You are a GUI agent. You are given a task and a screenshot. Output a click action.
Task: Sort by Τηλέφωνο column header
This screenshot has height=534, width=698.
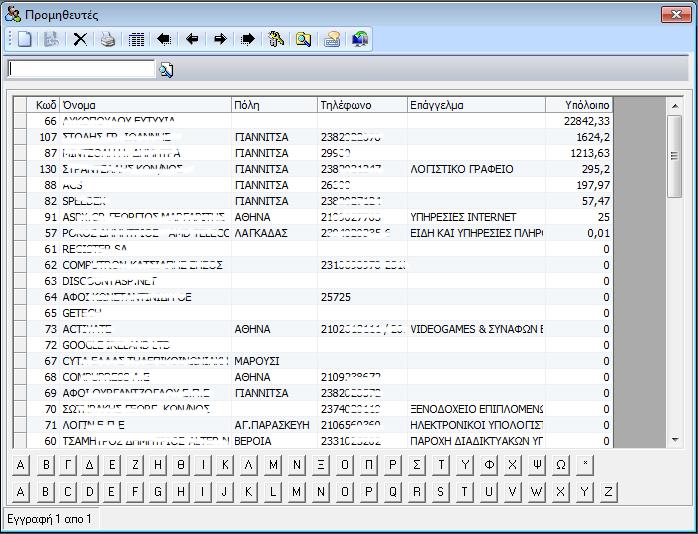[x=362, y=105]
